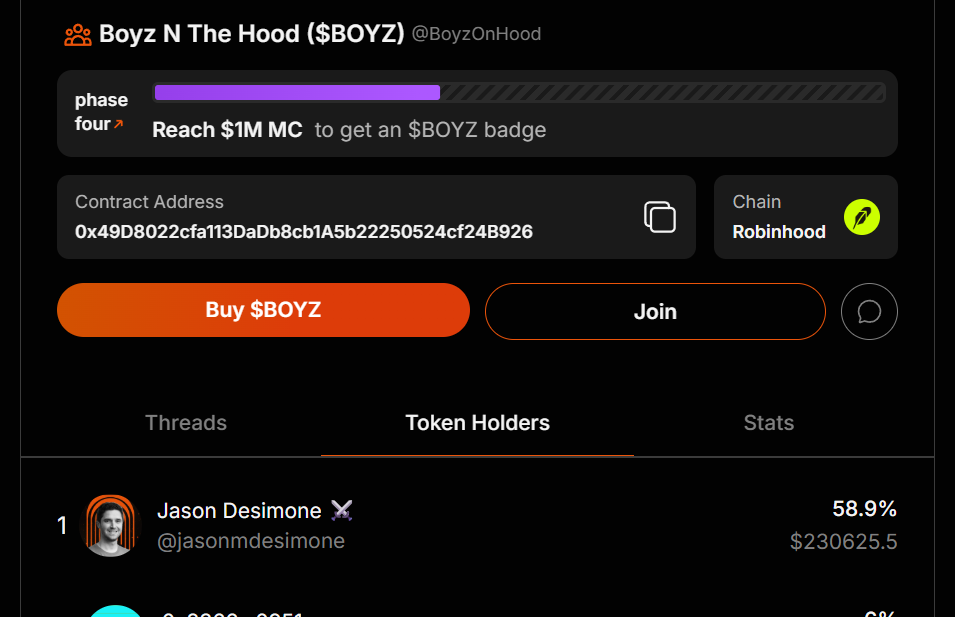Click the orange community group icon
The width and height of the screenshot is (955, 617).
[x=78, y=35]
